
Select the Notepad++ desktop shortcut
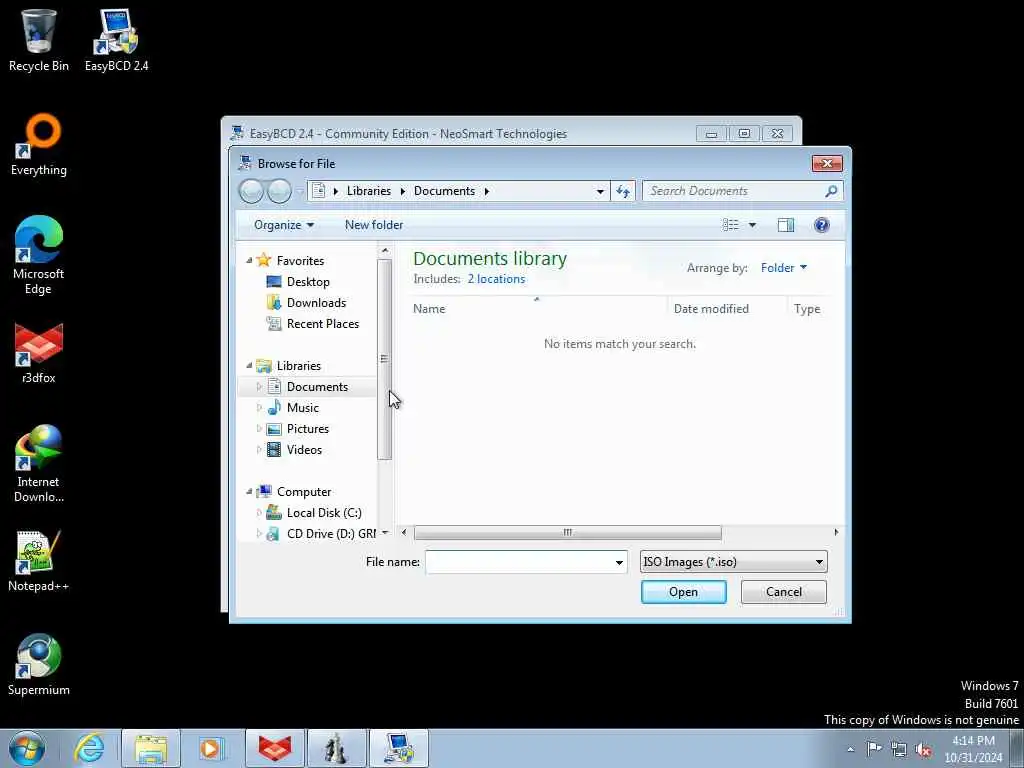tap(39, 560)
